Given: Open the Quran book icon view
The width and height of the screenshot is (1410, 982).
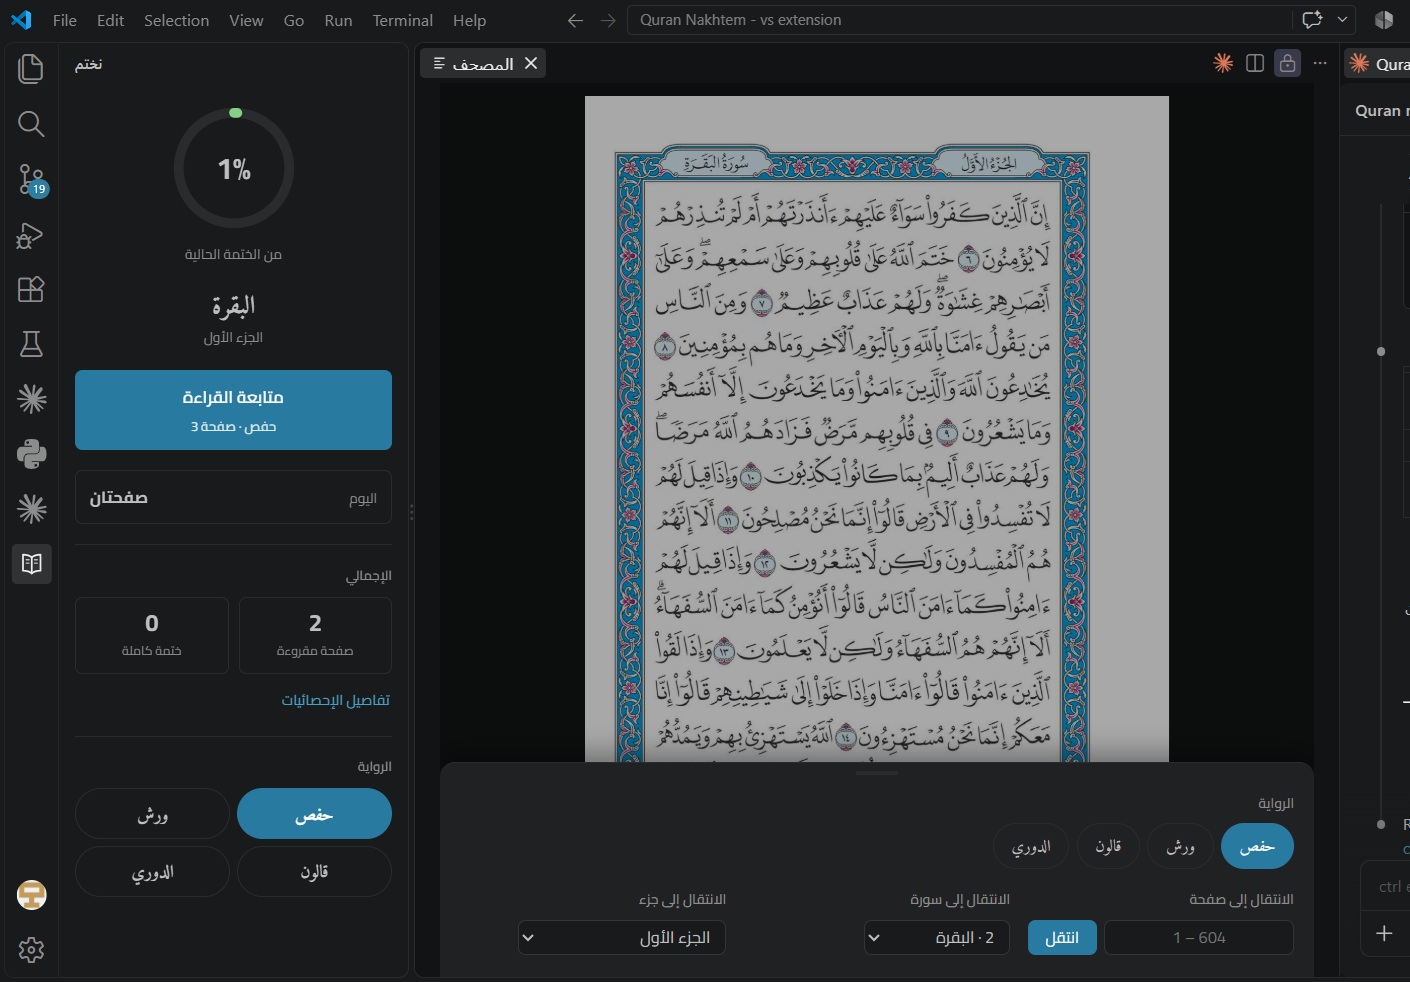Looking at the screenshot, I should pos(31,563).
